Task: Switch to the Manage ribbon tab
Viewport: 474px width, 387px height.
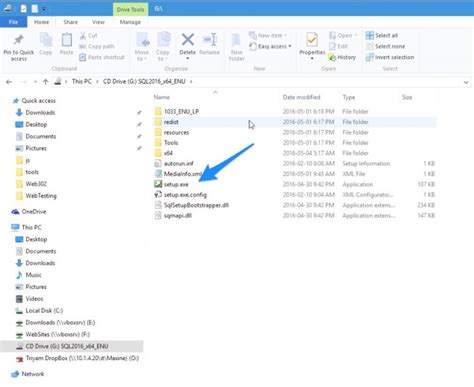Action: click(x=130, y=22)
